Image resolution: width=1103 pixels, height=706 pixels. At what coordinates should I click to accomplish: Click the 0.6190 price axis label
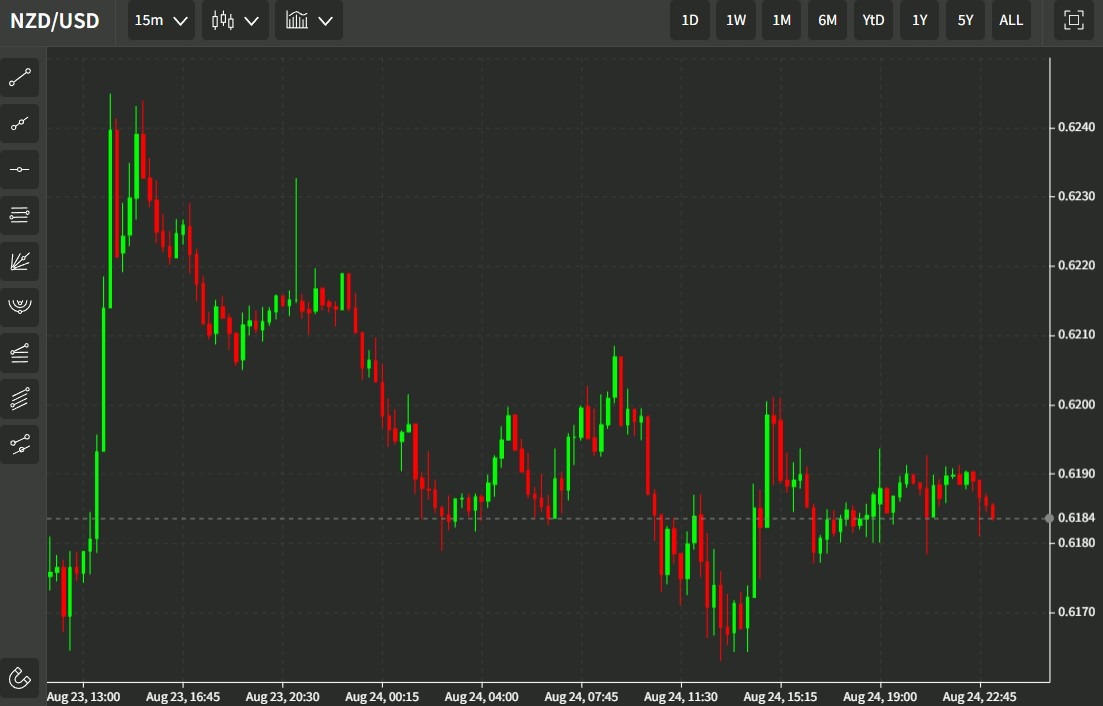[x=1076, y=473]
